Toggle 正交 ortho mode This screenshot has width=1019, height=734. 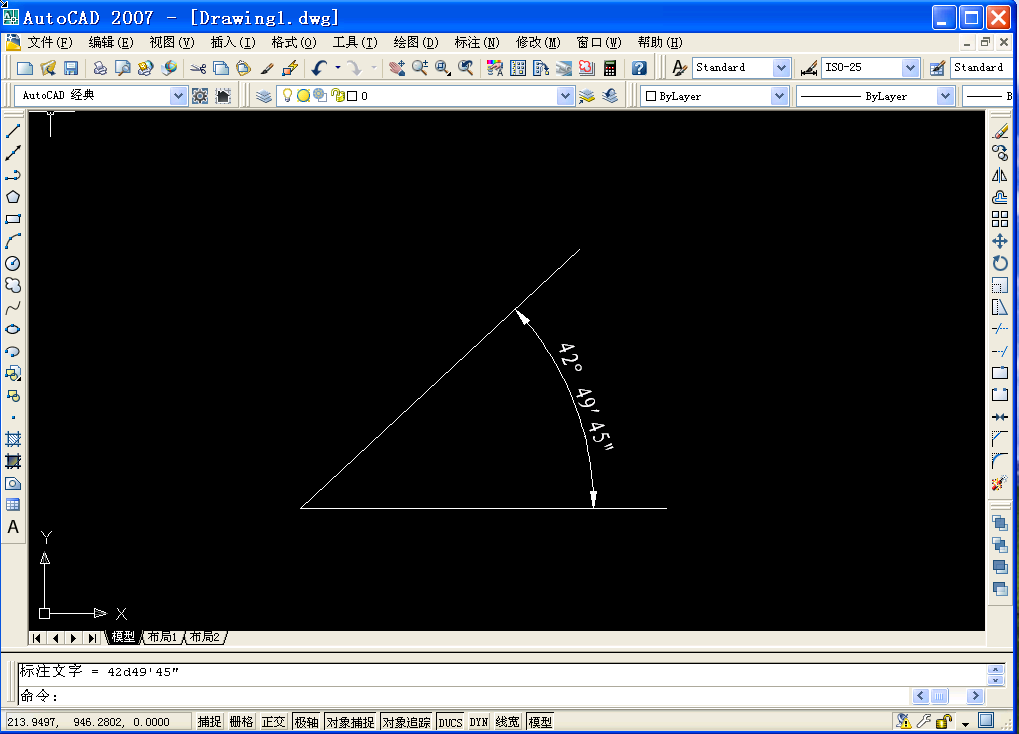coord(274,722)
